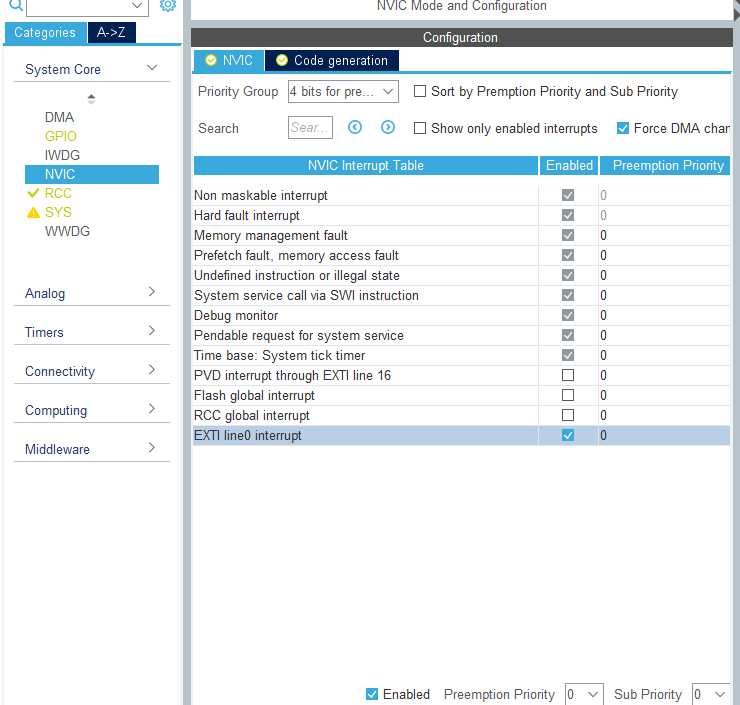This screenshot has height=705, width=740.
Task: Click the SYS warning triangle icon
Action: point(33,212)
